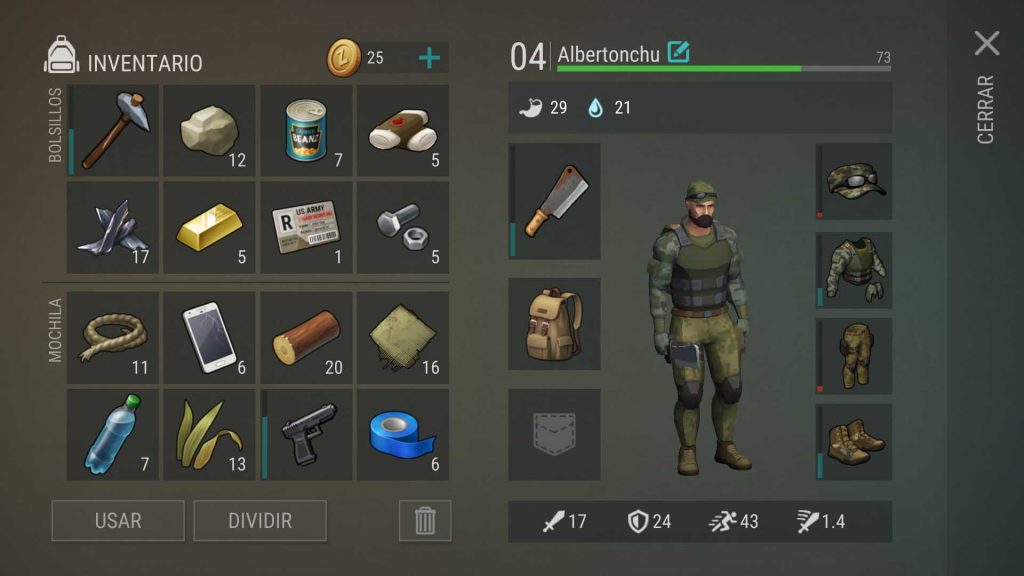1024x576 pixels.
Task: Select the camo cap with goggles
Action: click(854, 182)
